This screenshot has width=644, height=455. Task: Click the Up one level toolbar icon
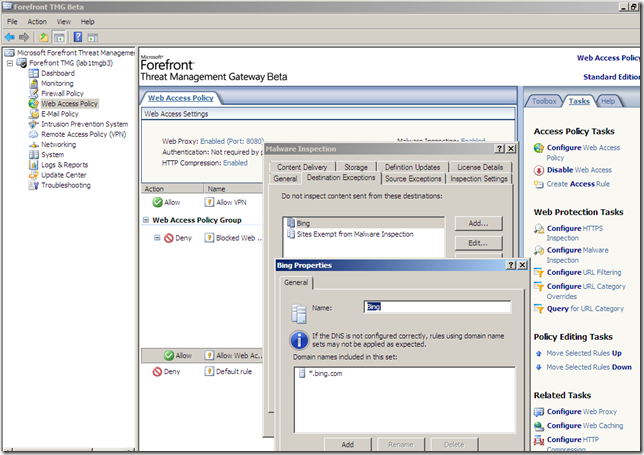click(x=44, y=37)
